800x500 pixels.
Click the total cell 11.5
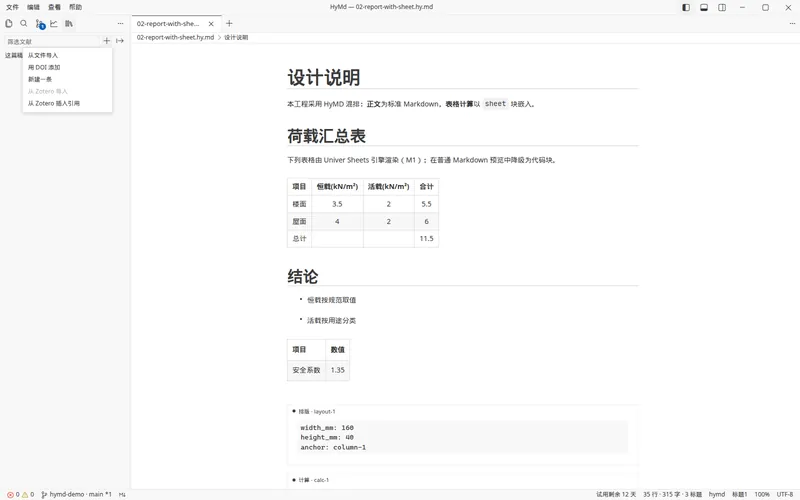click(x=427, y=238)
